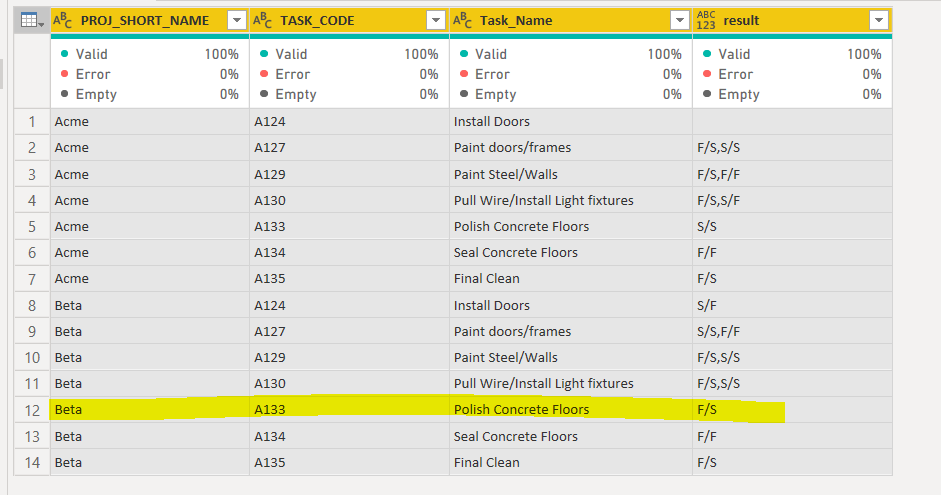The image size is (941, 495).
Task: Open the result column filter dropdown
Action: point(879,20)
